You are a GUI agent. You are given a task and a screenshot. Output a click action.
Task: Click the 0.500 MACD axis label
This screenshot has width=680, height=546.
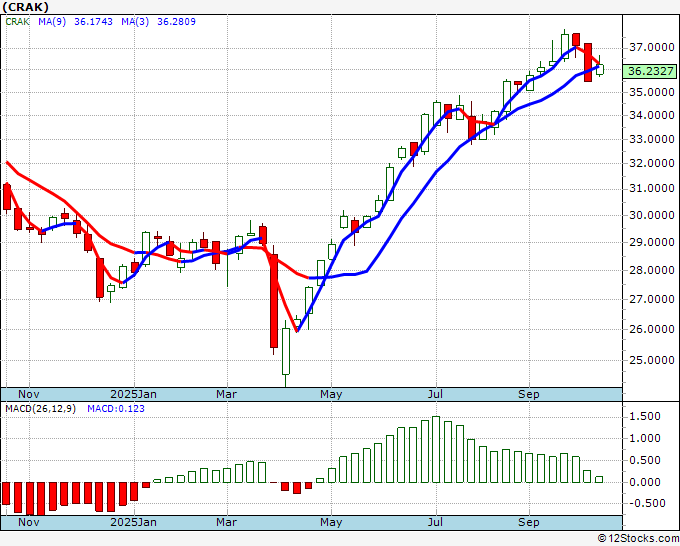(644, 460)
